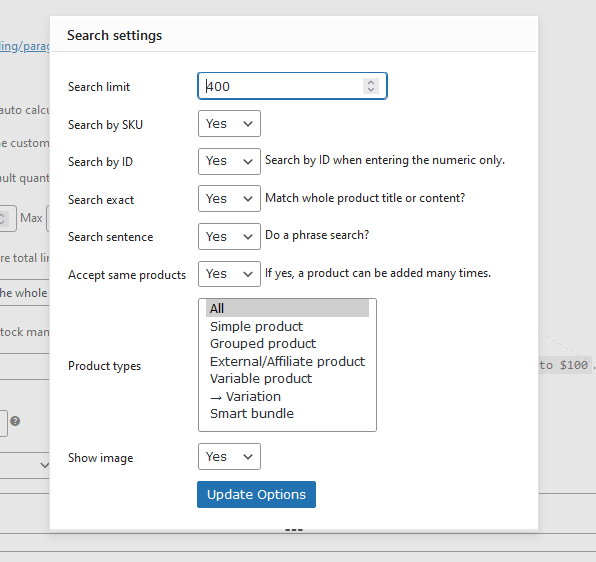This screenshot has width=596, height=562.
Task: Click the 'If yes, a product can be added many times.' note
Action: pyautogui.click(x=378, y=273)
